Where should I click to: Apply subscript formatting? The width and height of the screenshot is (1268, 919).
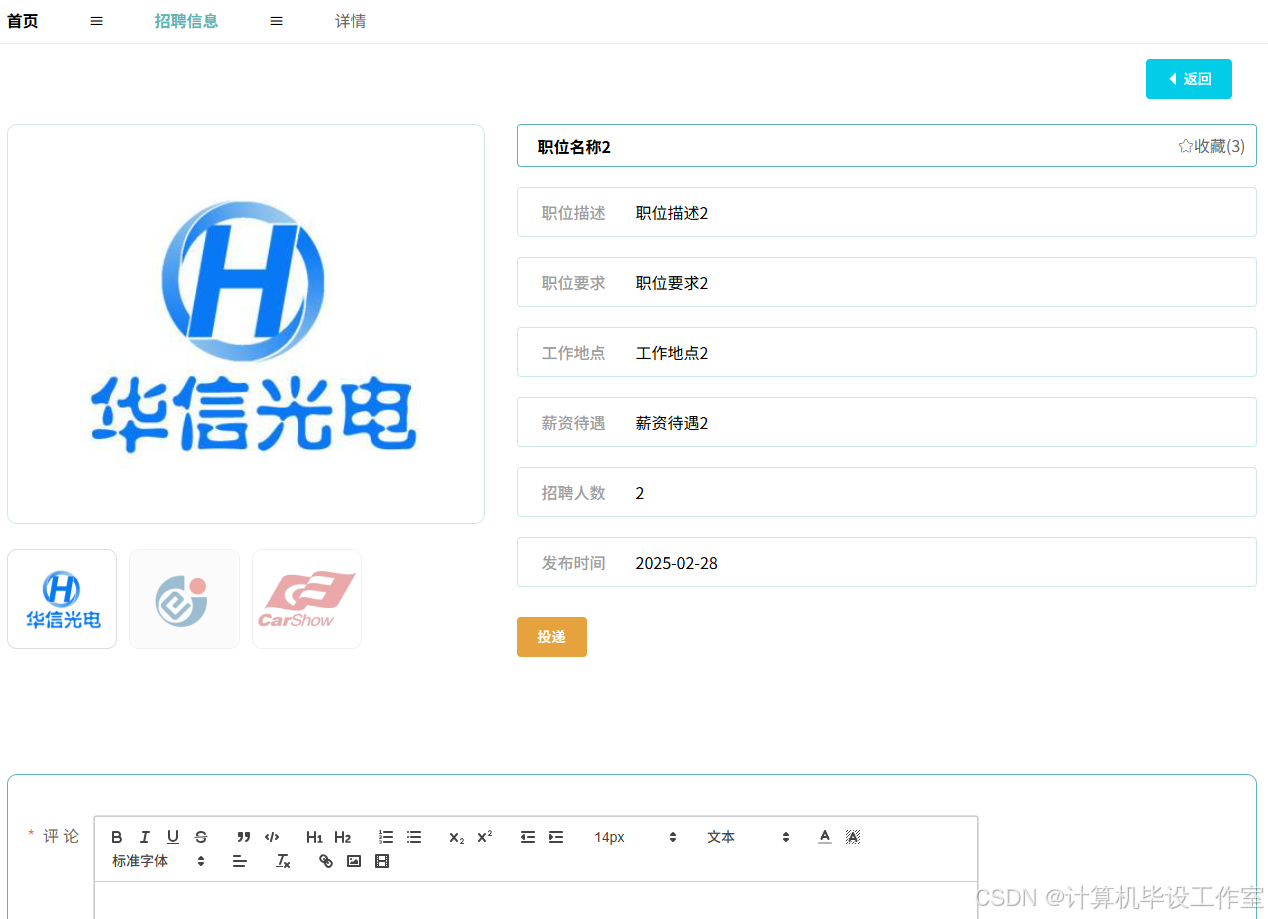click(x=457, y=837)
